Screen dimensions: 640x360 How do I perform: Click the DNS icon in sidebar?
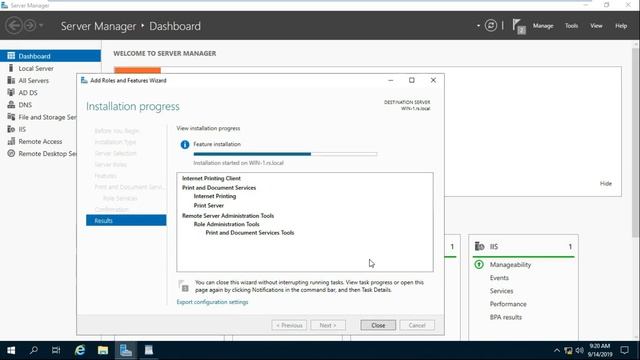(11, 104)
